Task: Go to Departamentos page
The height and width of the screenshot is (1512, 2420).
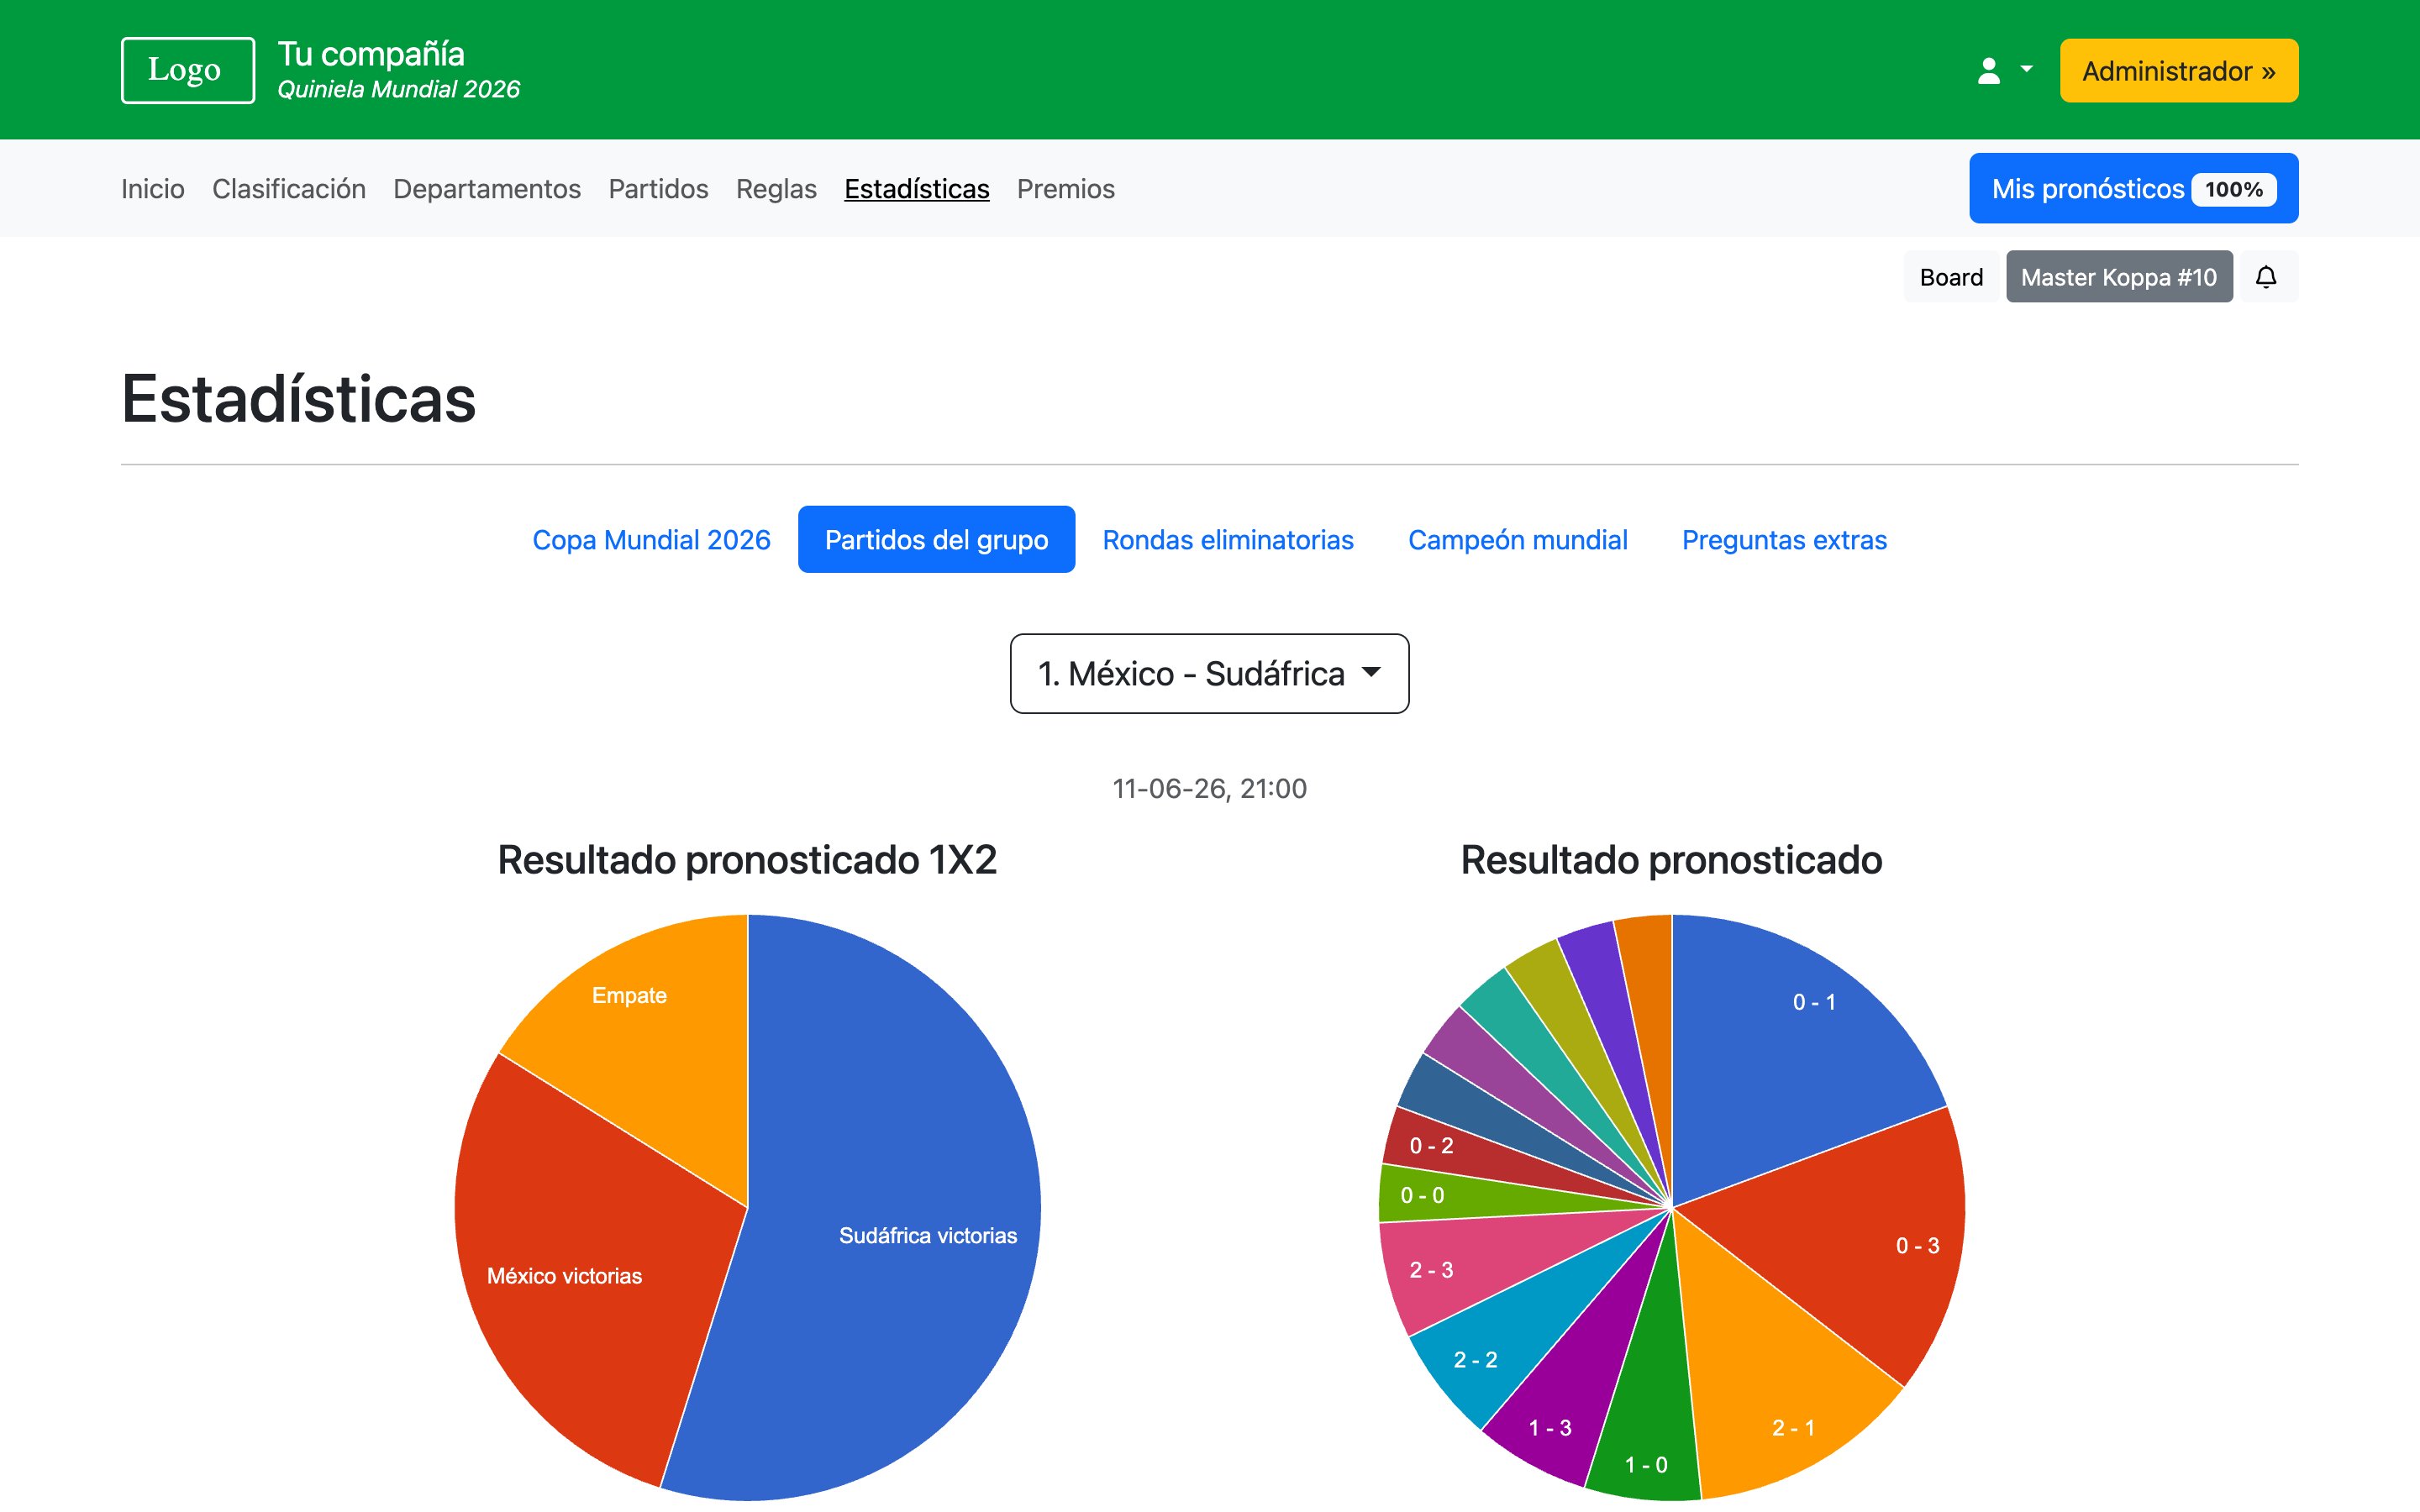Action: coord(486,189)
